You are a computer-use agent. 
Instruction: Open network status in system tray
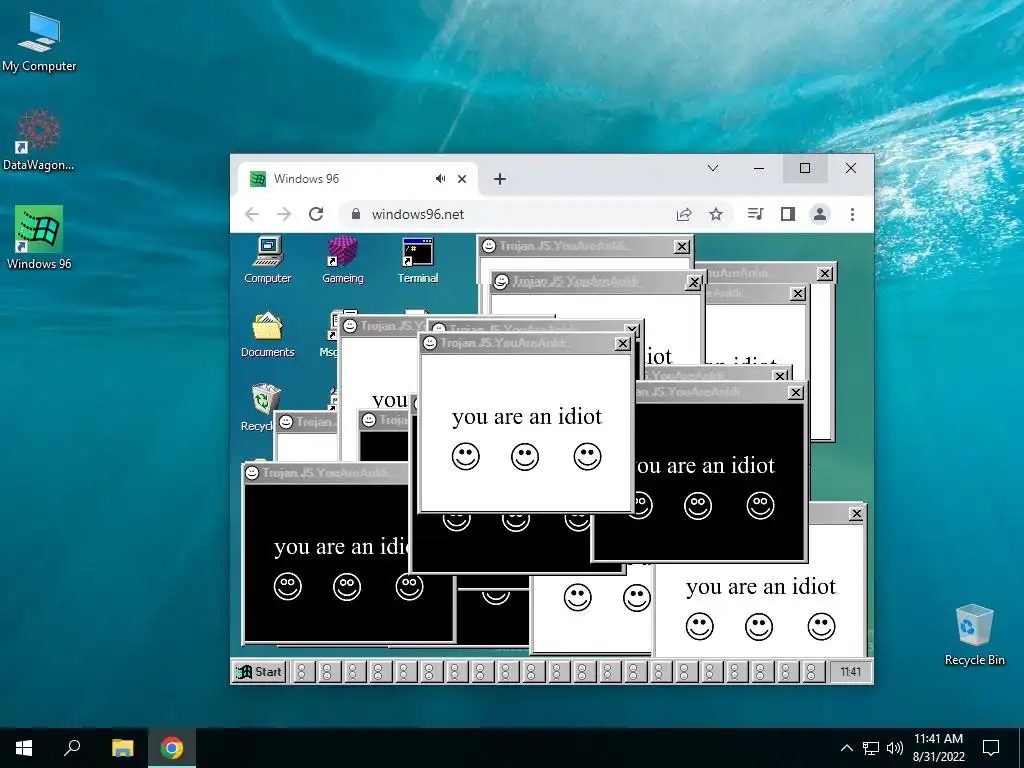pyautogui.click(x=871, y=748)
